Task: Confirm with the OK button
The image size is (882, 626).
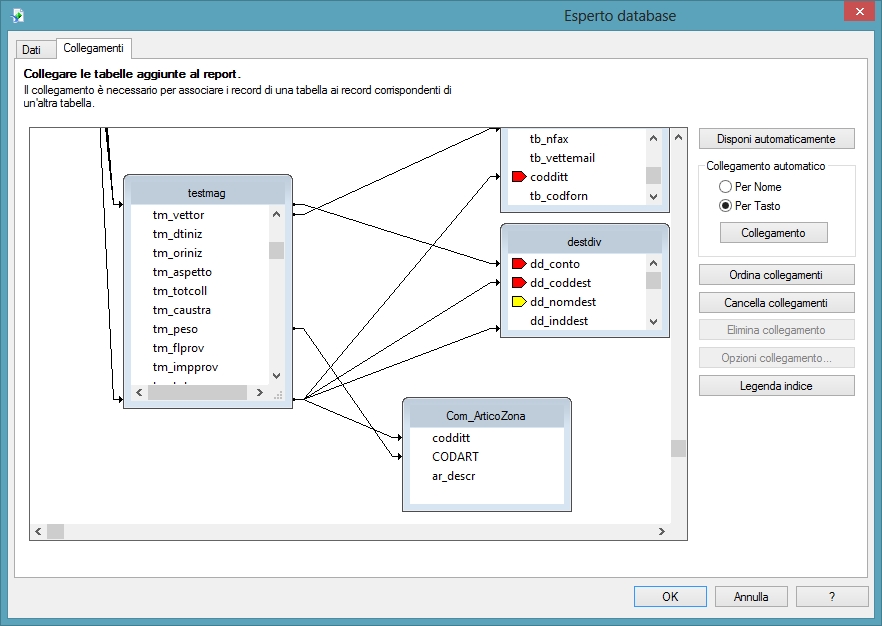Action: click(670, 597)
